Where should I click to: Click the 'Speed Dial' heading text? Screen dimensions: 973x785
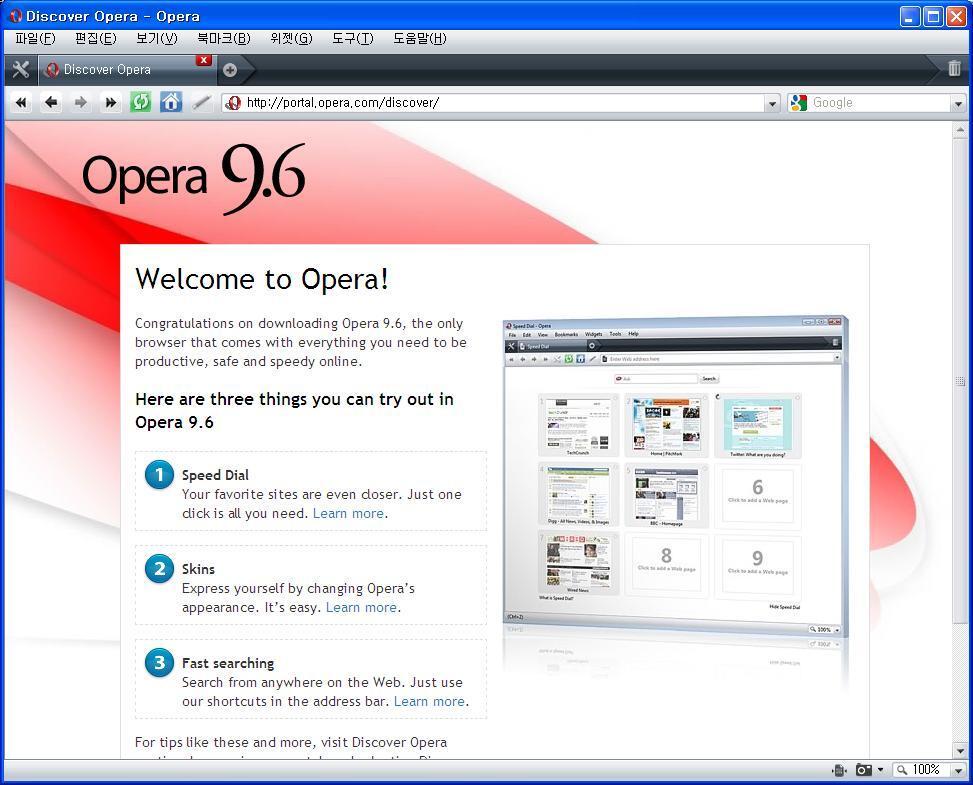215,475
